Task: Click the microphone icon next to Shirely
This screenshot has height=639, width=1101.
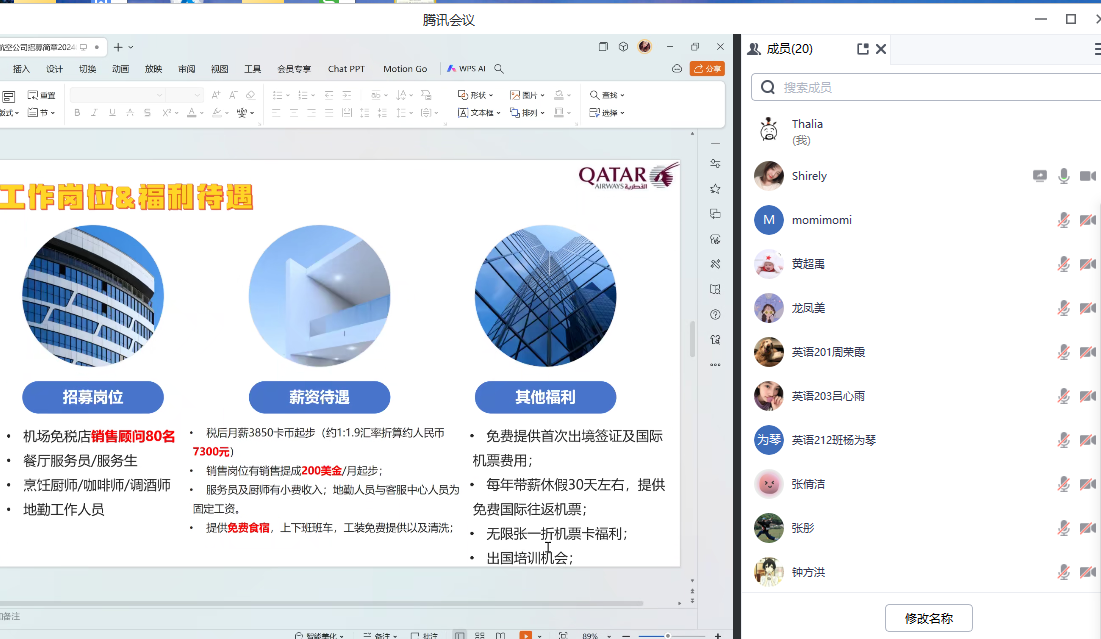Action: point(1064,176)
